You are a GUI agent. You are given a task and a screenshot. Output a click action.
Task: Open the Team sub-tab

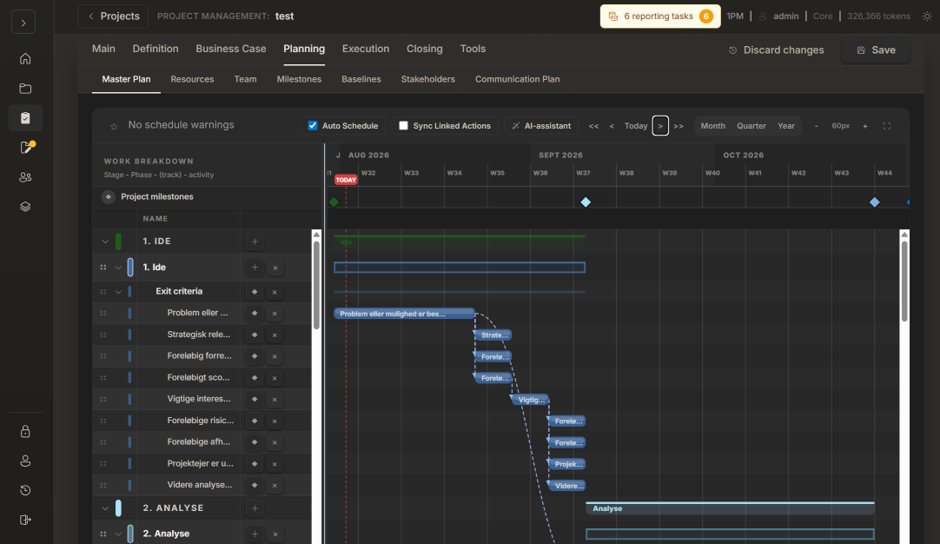(x=245, y=79)
